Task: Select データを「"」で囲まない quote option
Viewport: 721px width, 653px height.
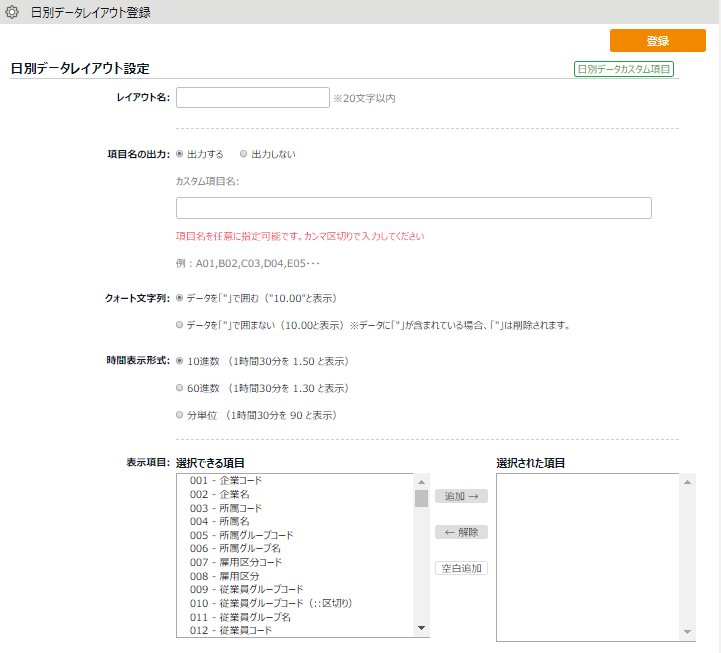Action: 180,325
